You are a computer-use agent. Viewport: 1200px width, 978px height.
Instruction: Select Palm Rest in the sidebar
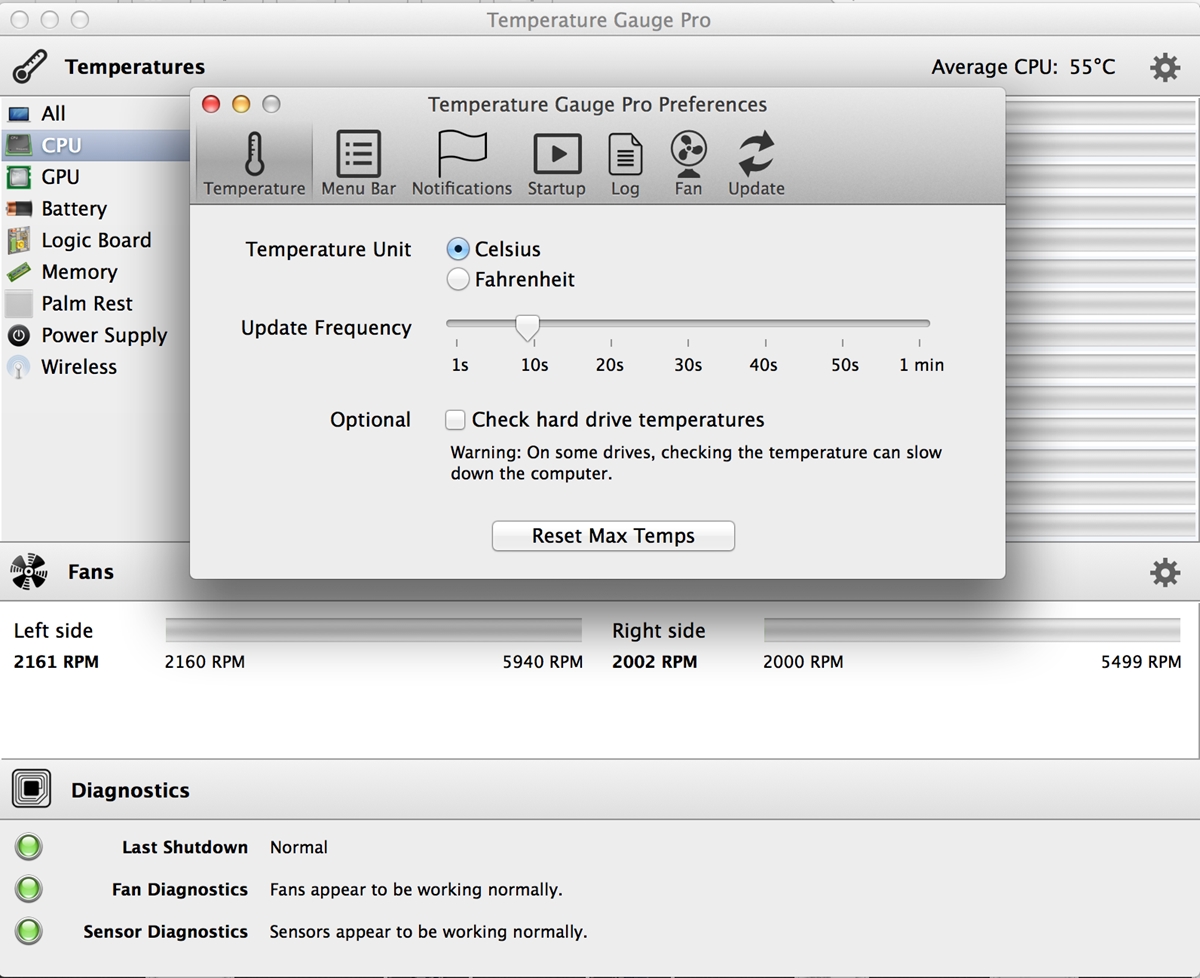[x=95, y=304]
